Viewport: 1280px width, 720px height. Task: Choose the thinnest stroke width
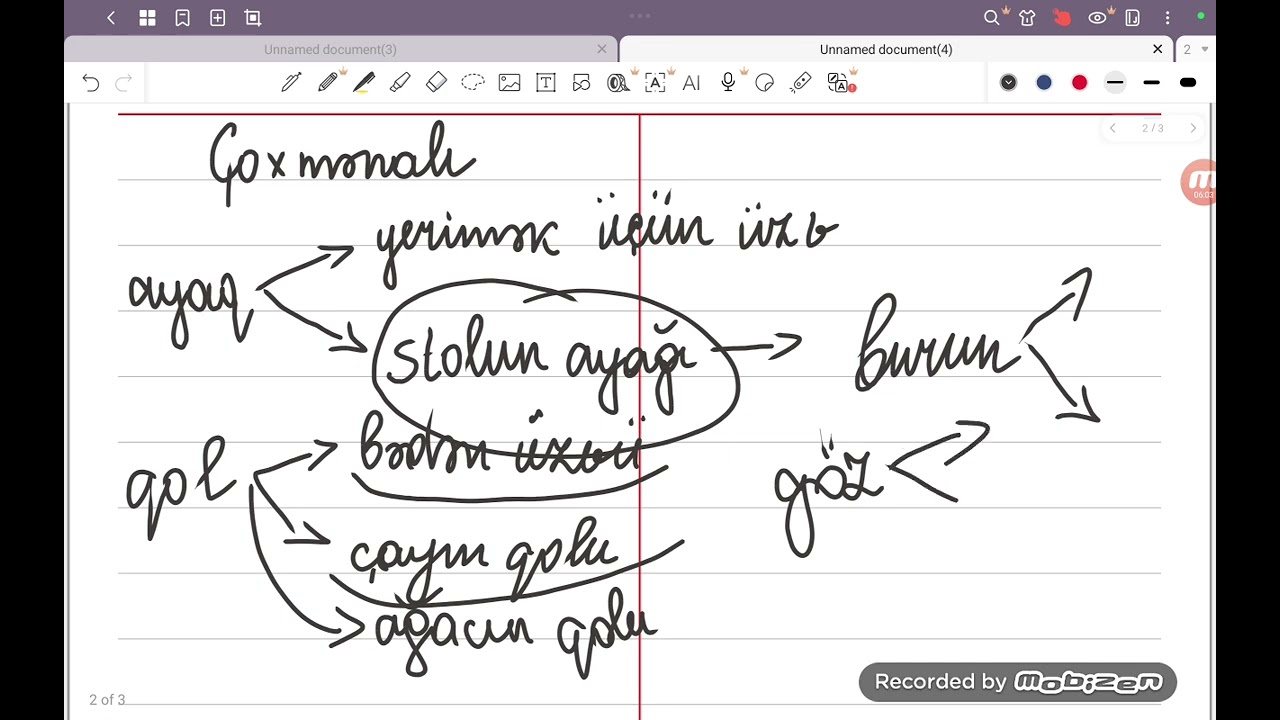1115,83
